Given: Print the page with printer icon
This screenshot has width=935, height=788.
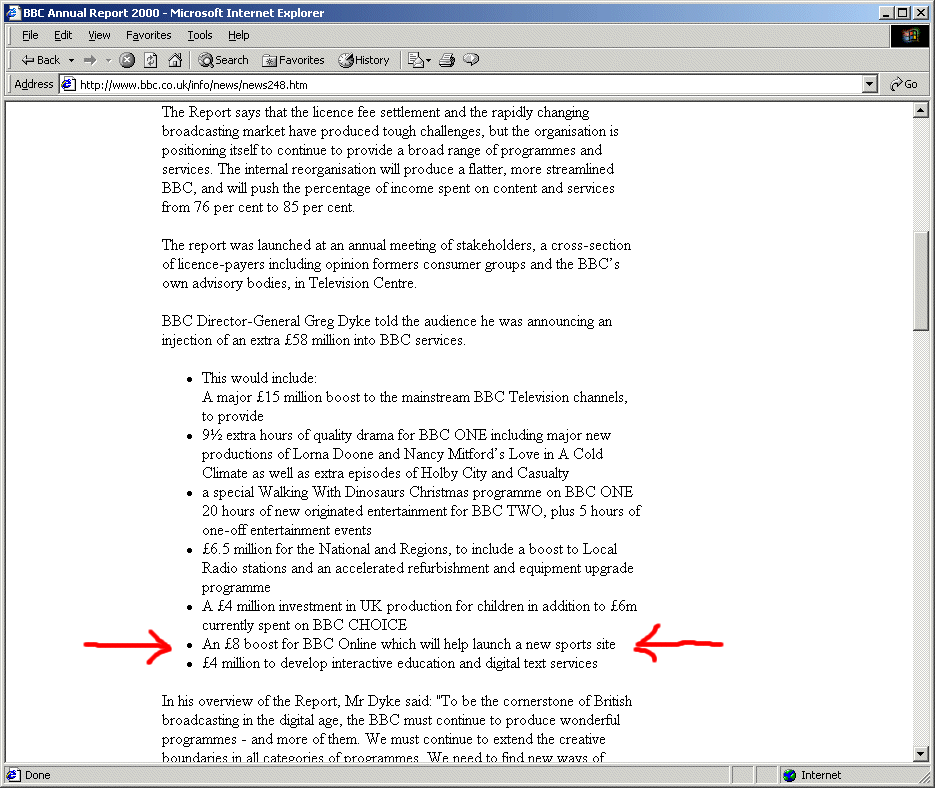Looking at the screenshot, I should 447,60.
